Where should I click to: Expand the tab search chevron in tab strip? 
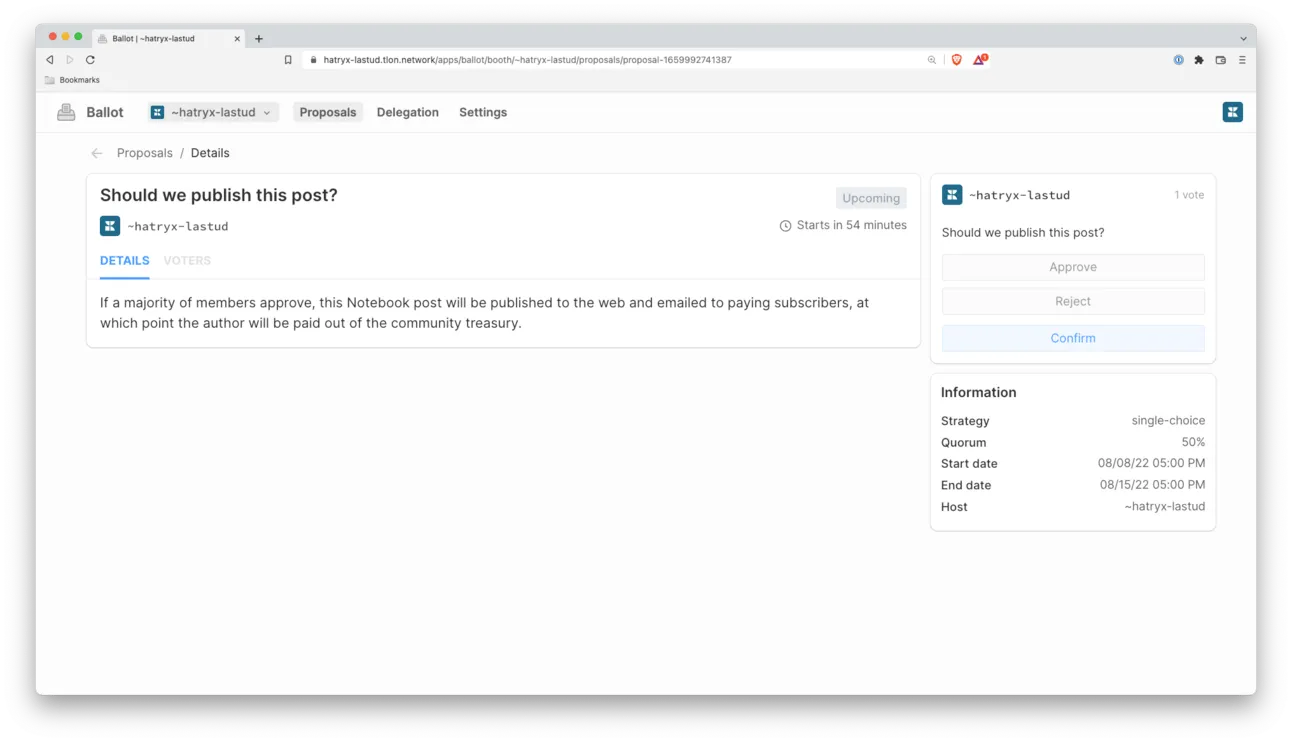click(1244, 39)
